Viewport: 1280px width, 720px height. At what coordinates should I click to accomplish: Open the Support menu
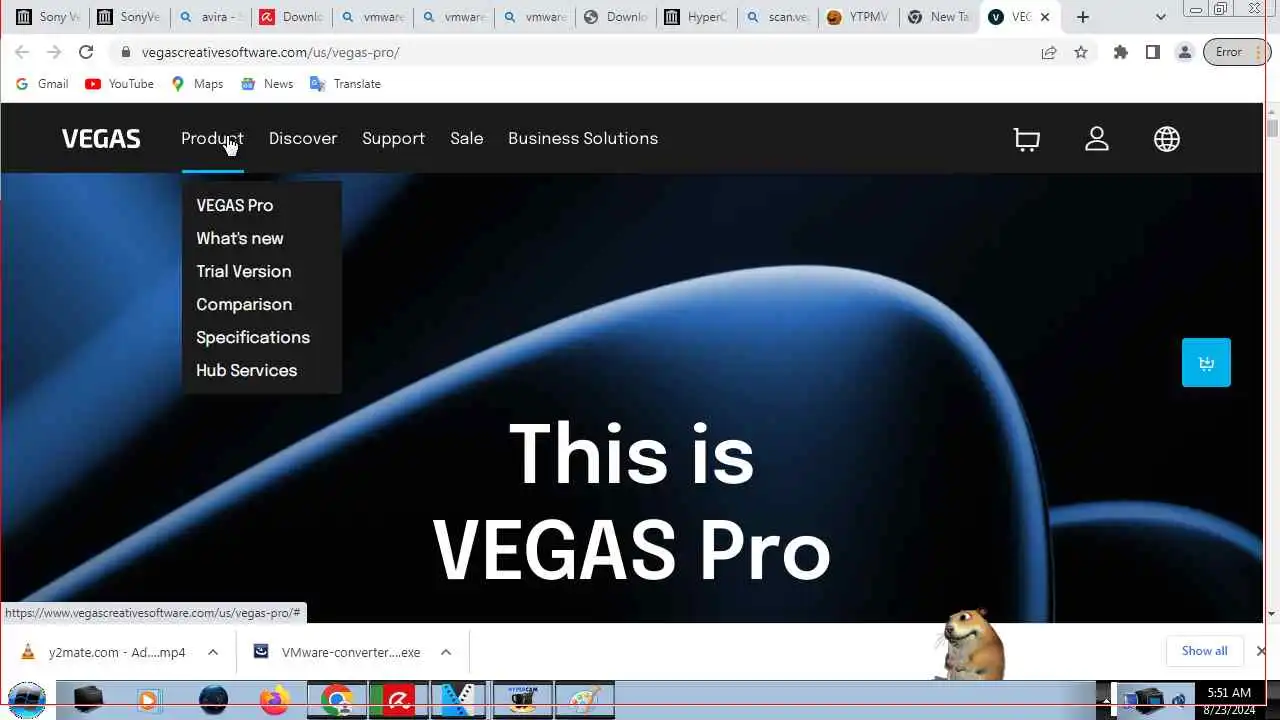(x=393, y=138)
